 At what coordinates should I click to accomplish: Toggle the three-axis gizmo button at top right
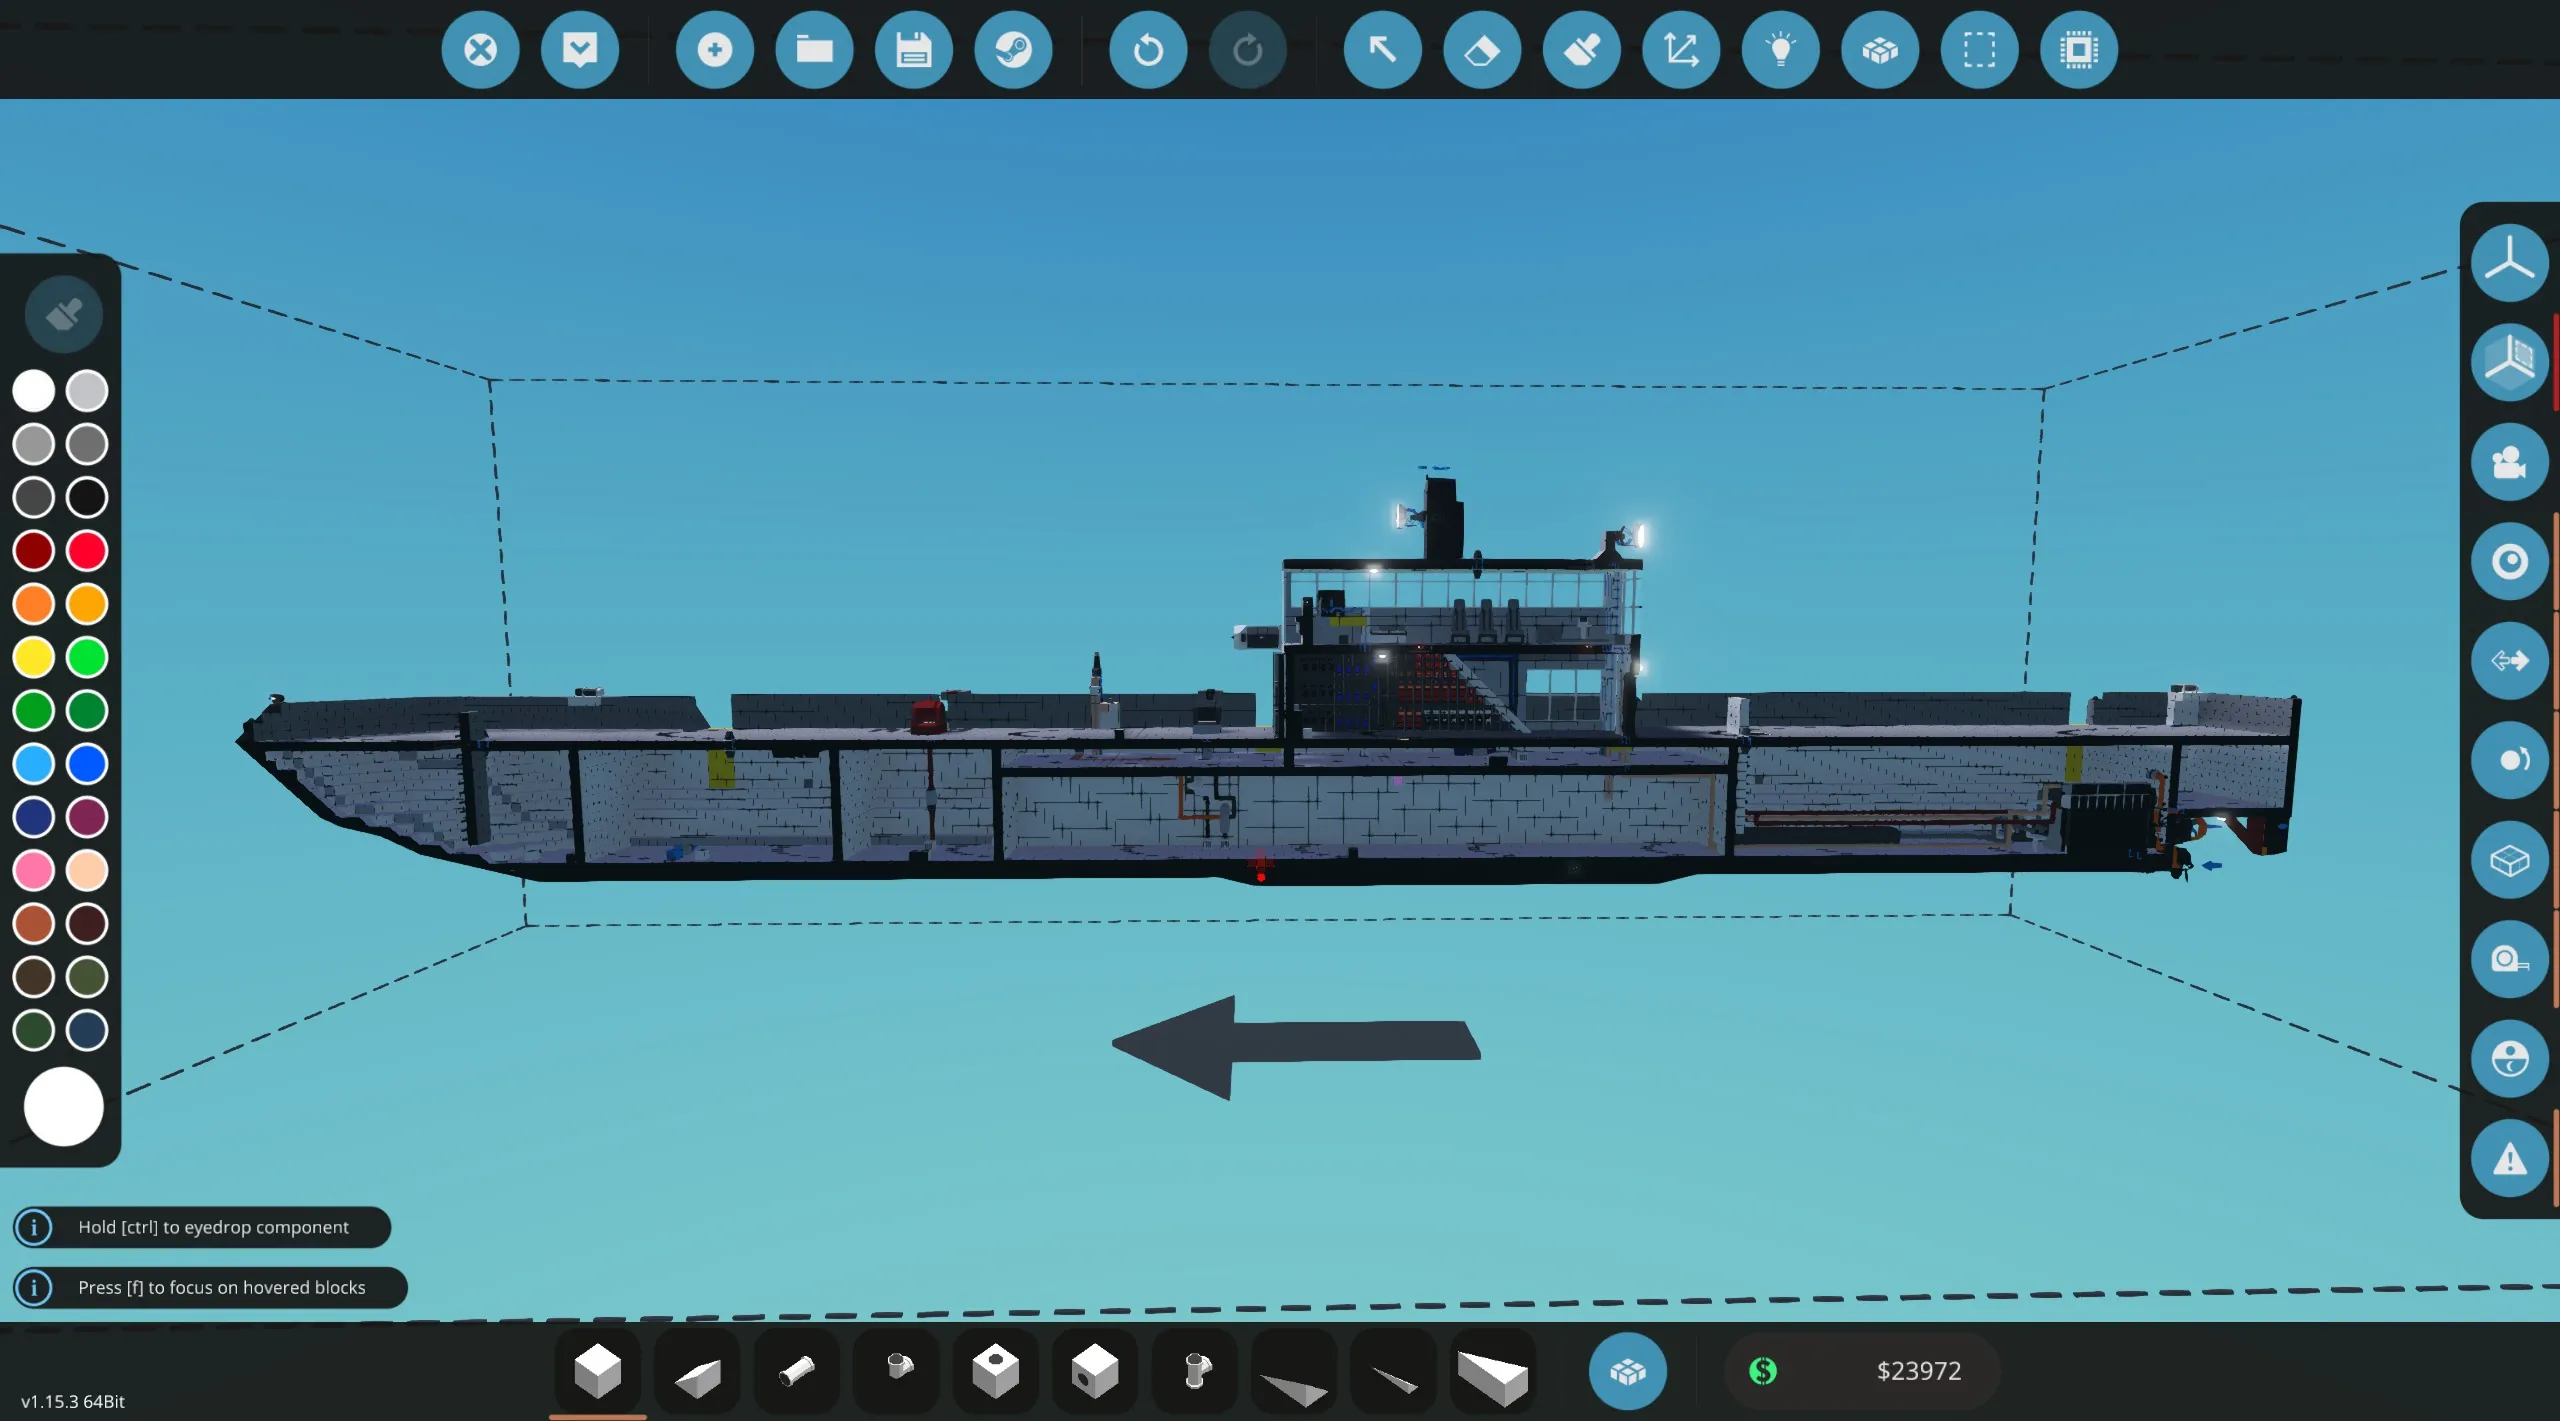[2509, 263]
